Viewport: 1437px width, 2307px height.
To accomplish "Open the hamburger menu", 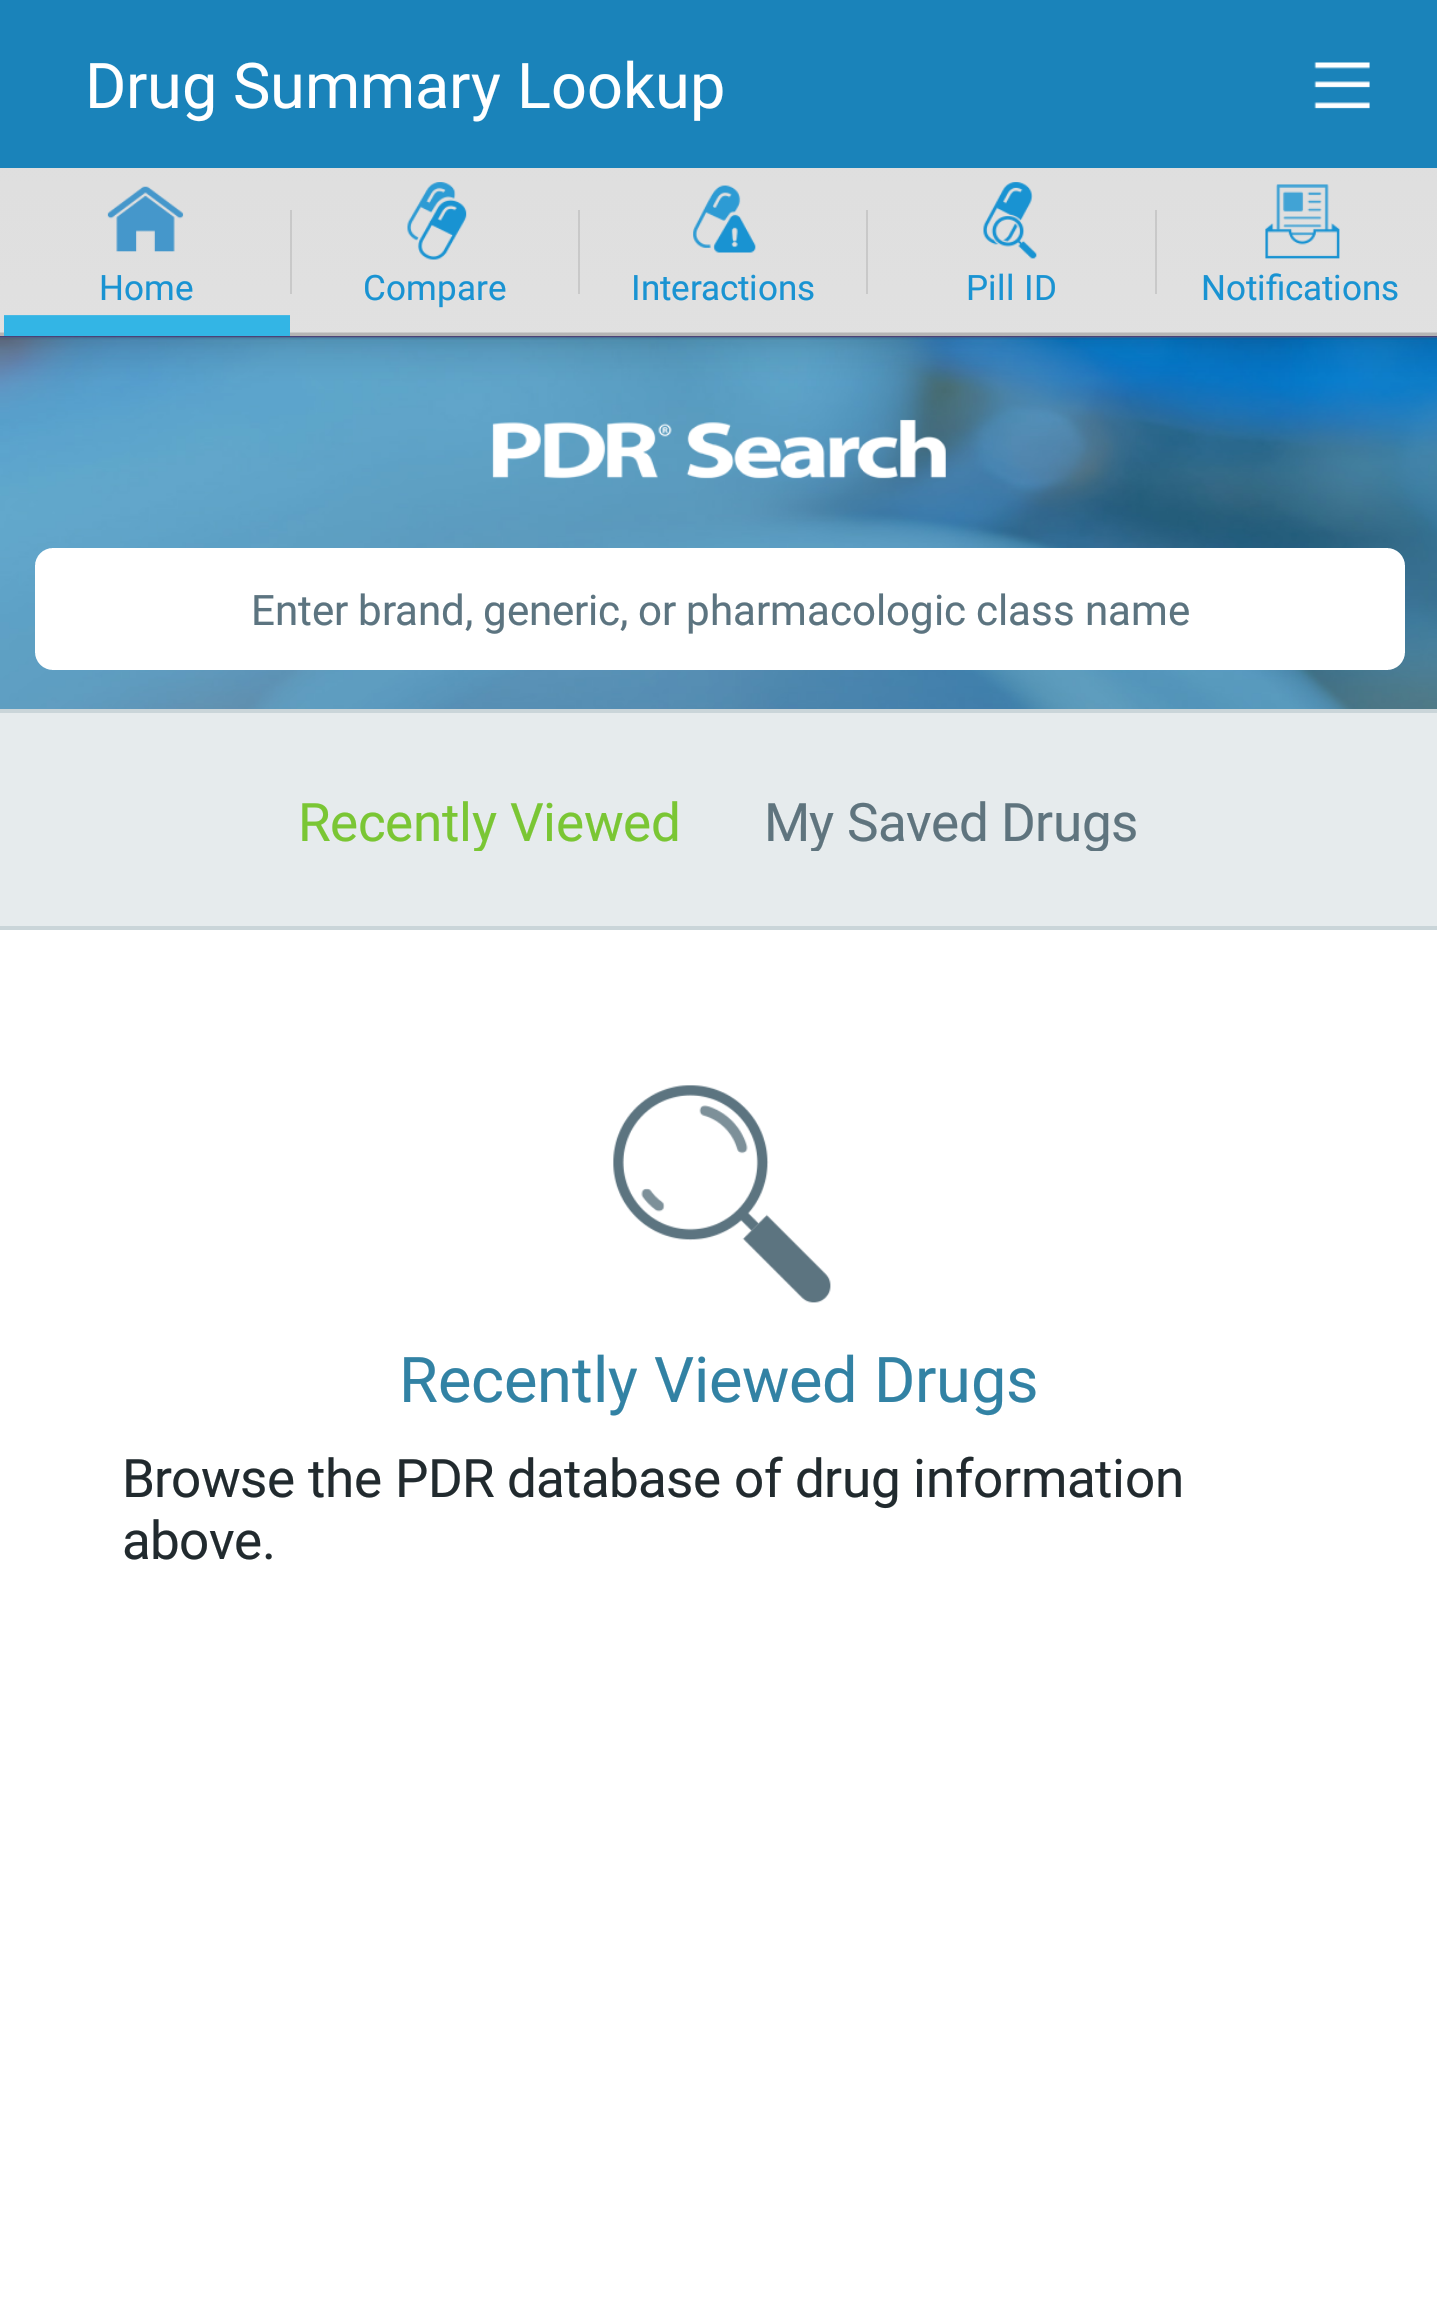I will pyautogui.click(x=1341, y=85).
